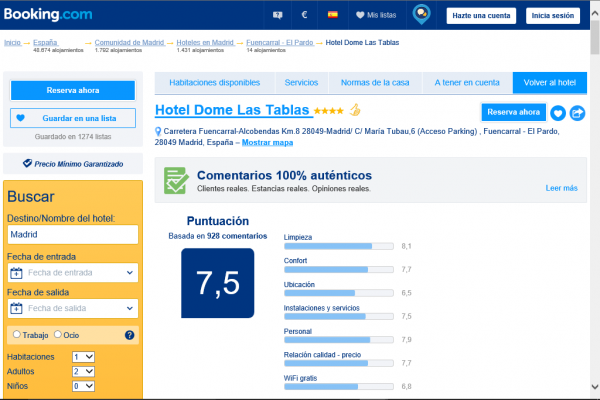The width and height of the screenshot is (600, 400).
Task: Click the 'Instalaciones y servicios' label
Action: point(321,308)
